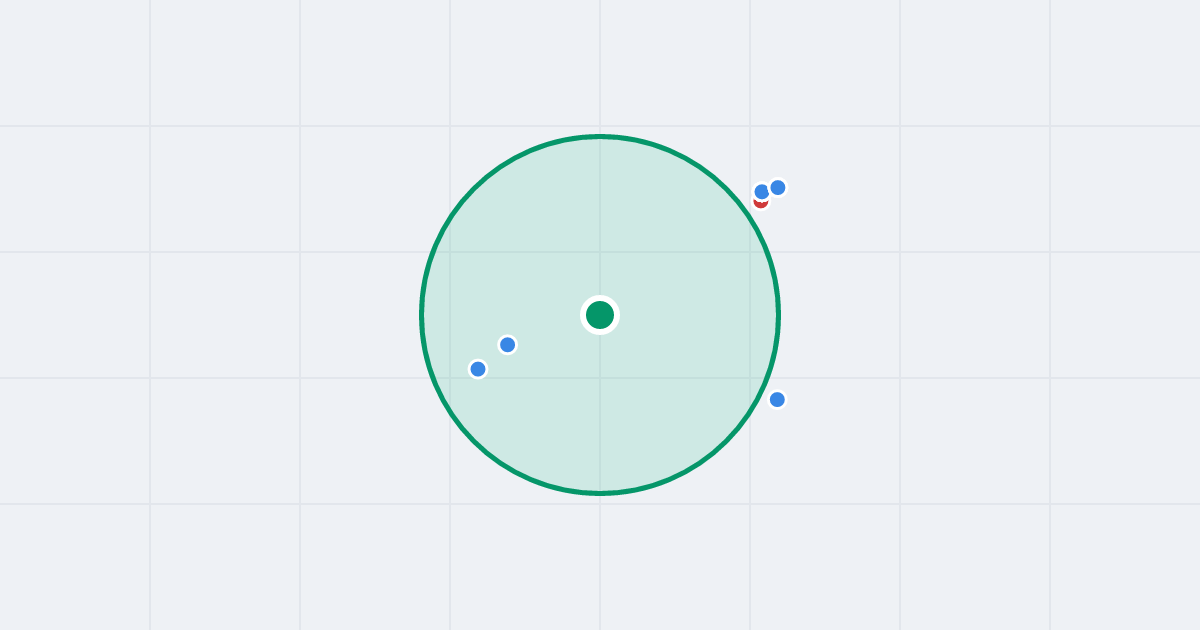
Task: Choose the inside blue dot farthest from the center
Action: coord(478,369)
